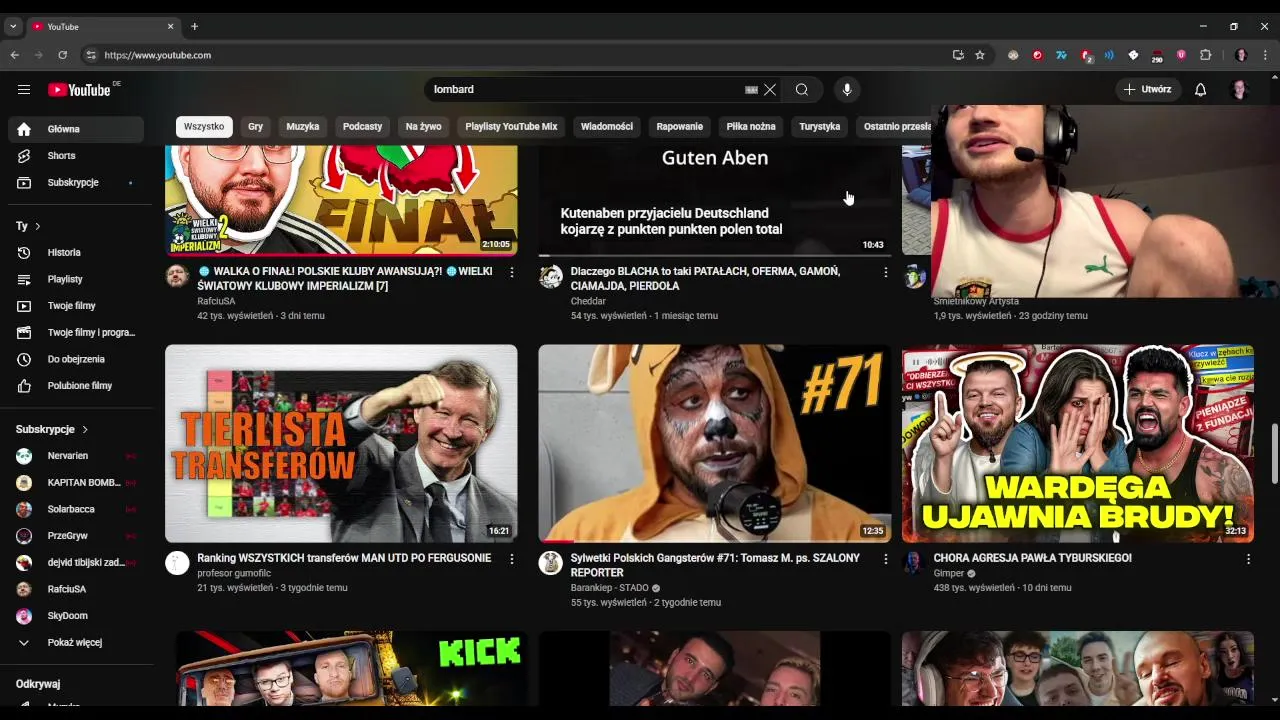The width and height of the screenshot is (1280, 720).
Task: Click the search magnifier button
Action: 802,90
